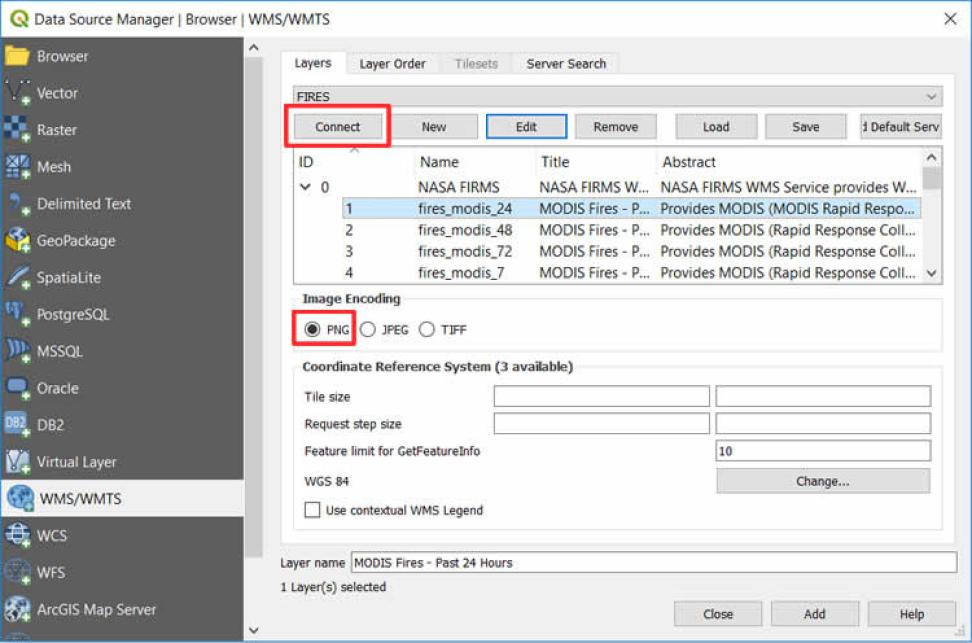Image resolution: width=972 pixels, height=643 pixels.
Task: Click the Load connections button
Action: [x=716, y=126]
